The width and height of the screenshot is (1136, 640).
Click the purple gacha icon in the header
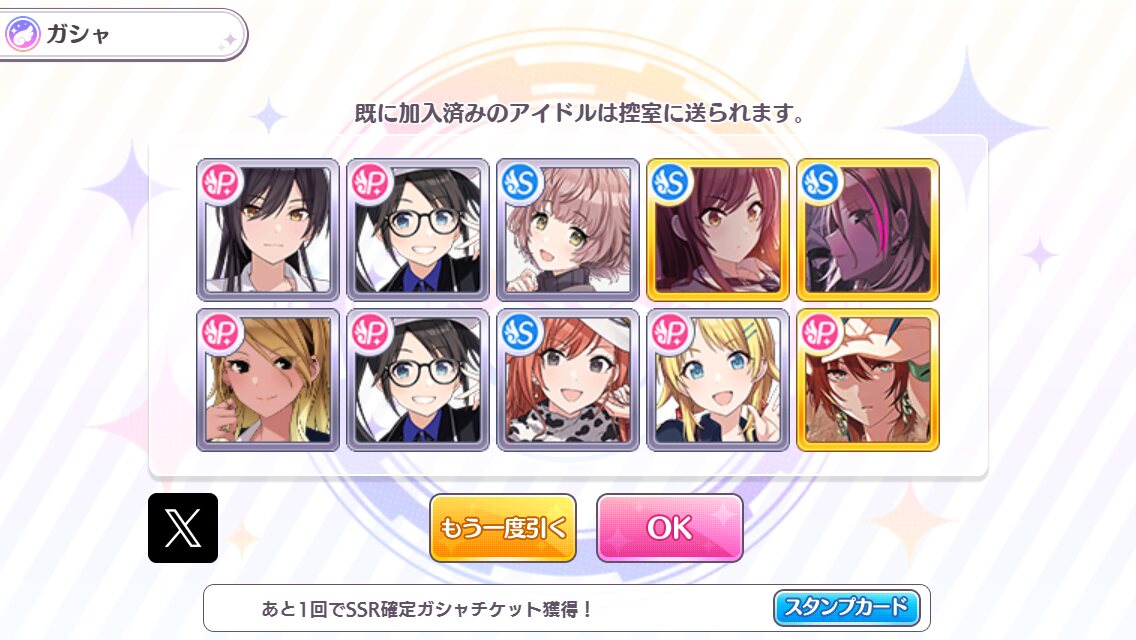point(22,34)
